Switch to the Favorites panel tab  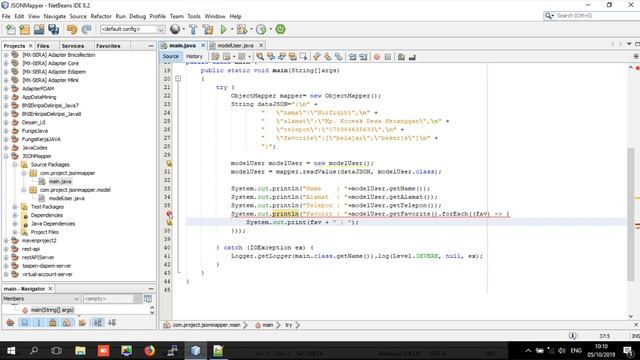108,46
